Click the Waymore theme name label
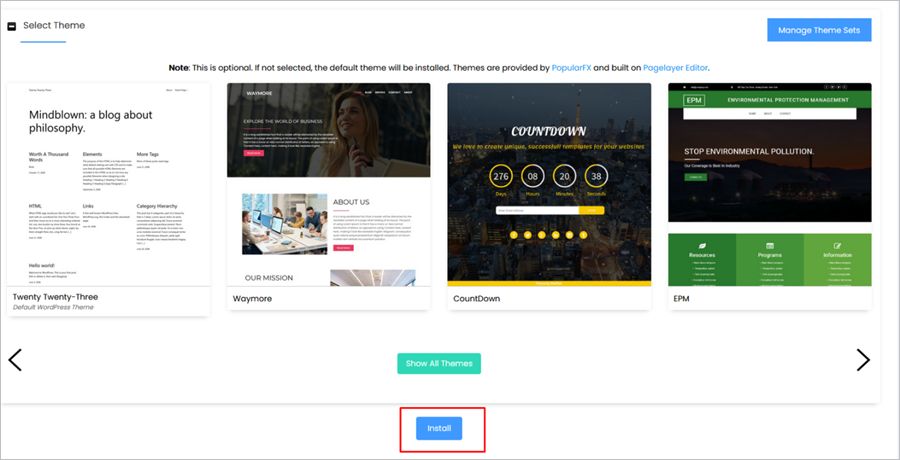The width and height of the screenshot is (900, 460). click(252, 299)
